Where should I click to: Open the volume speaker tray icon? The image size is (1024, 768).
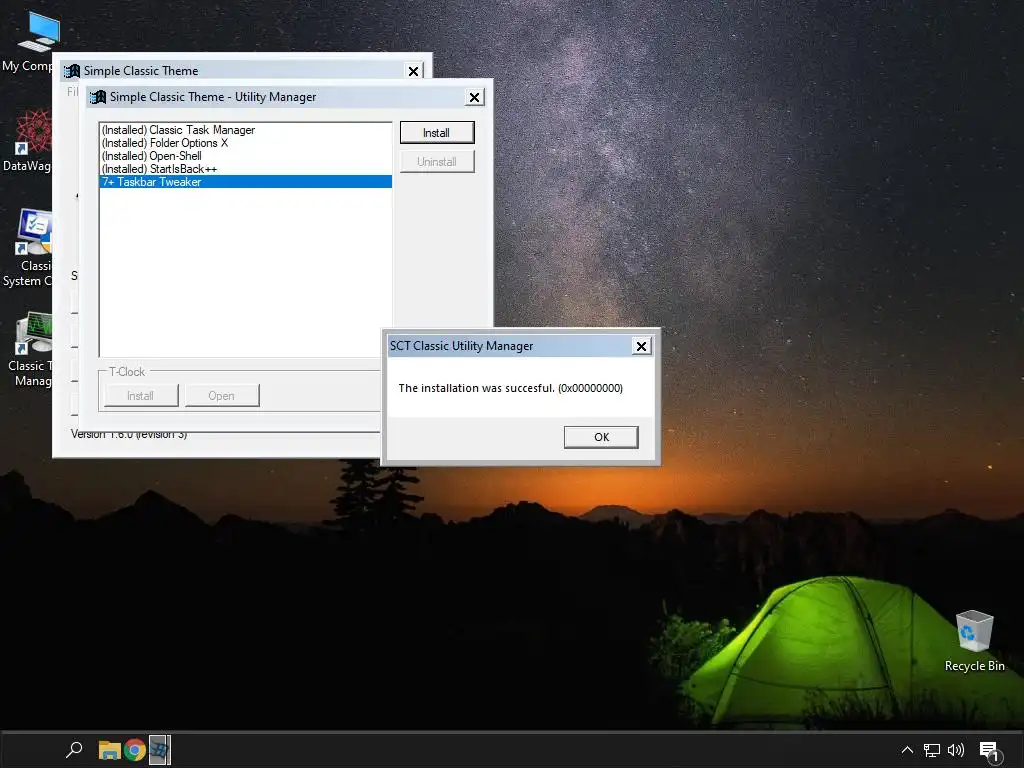click(955, 750)
